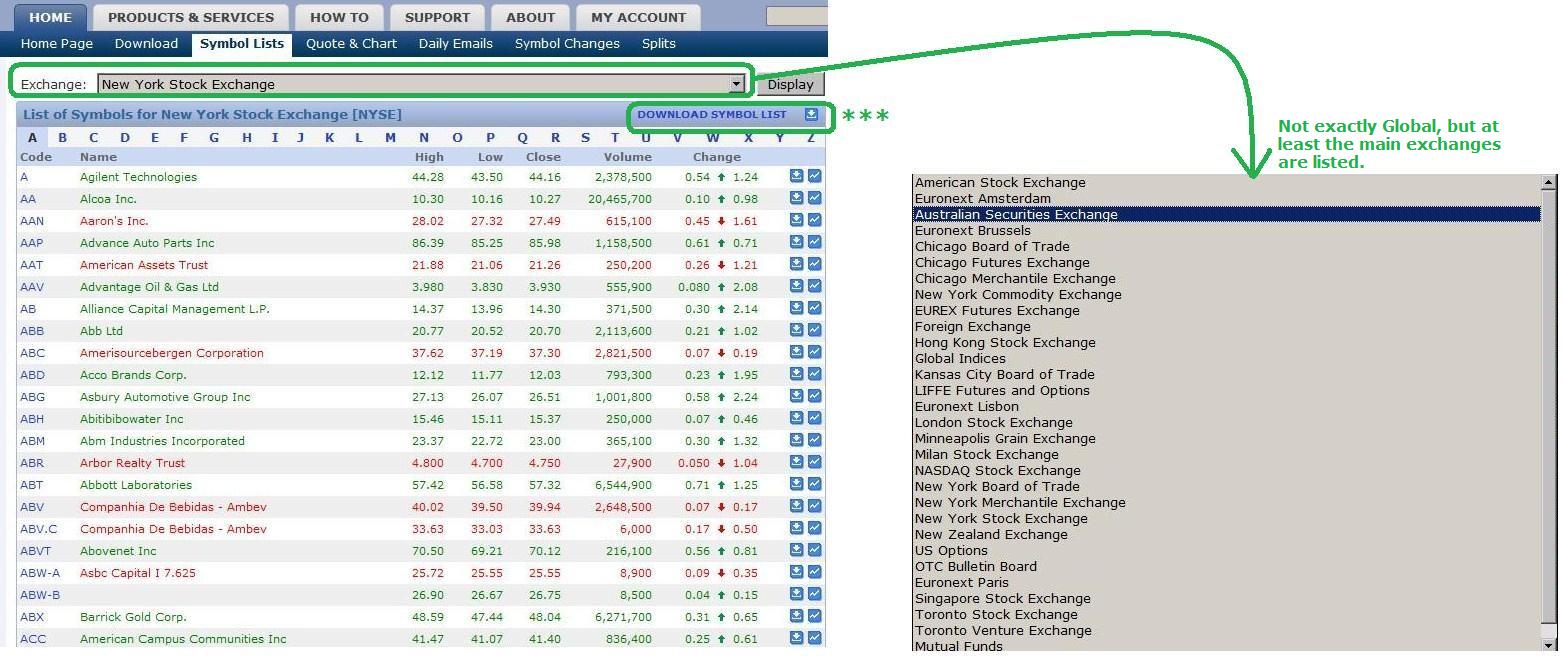This screenshot has height=658, width=1563.
Task: Open the letter M symbol filter link
Action: 390,137
